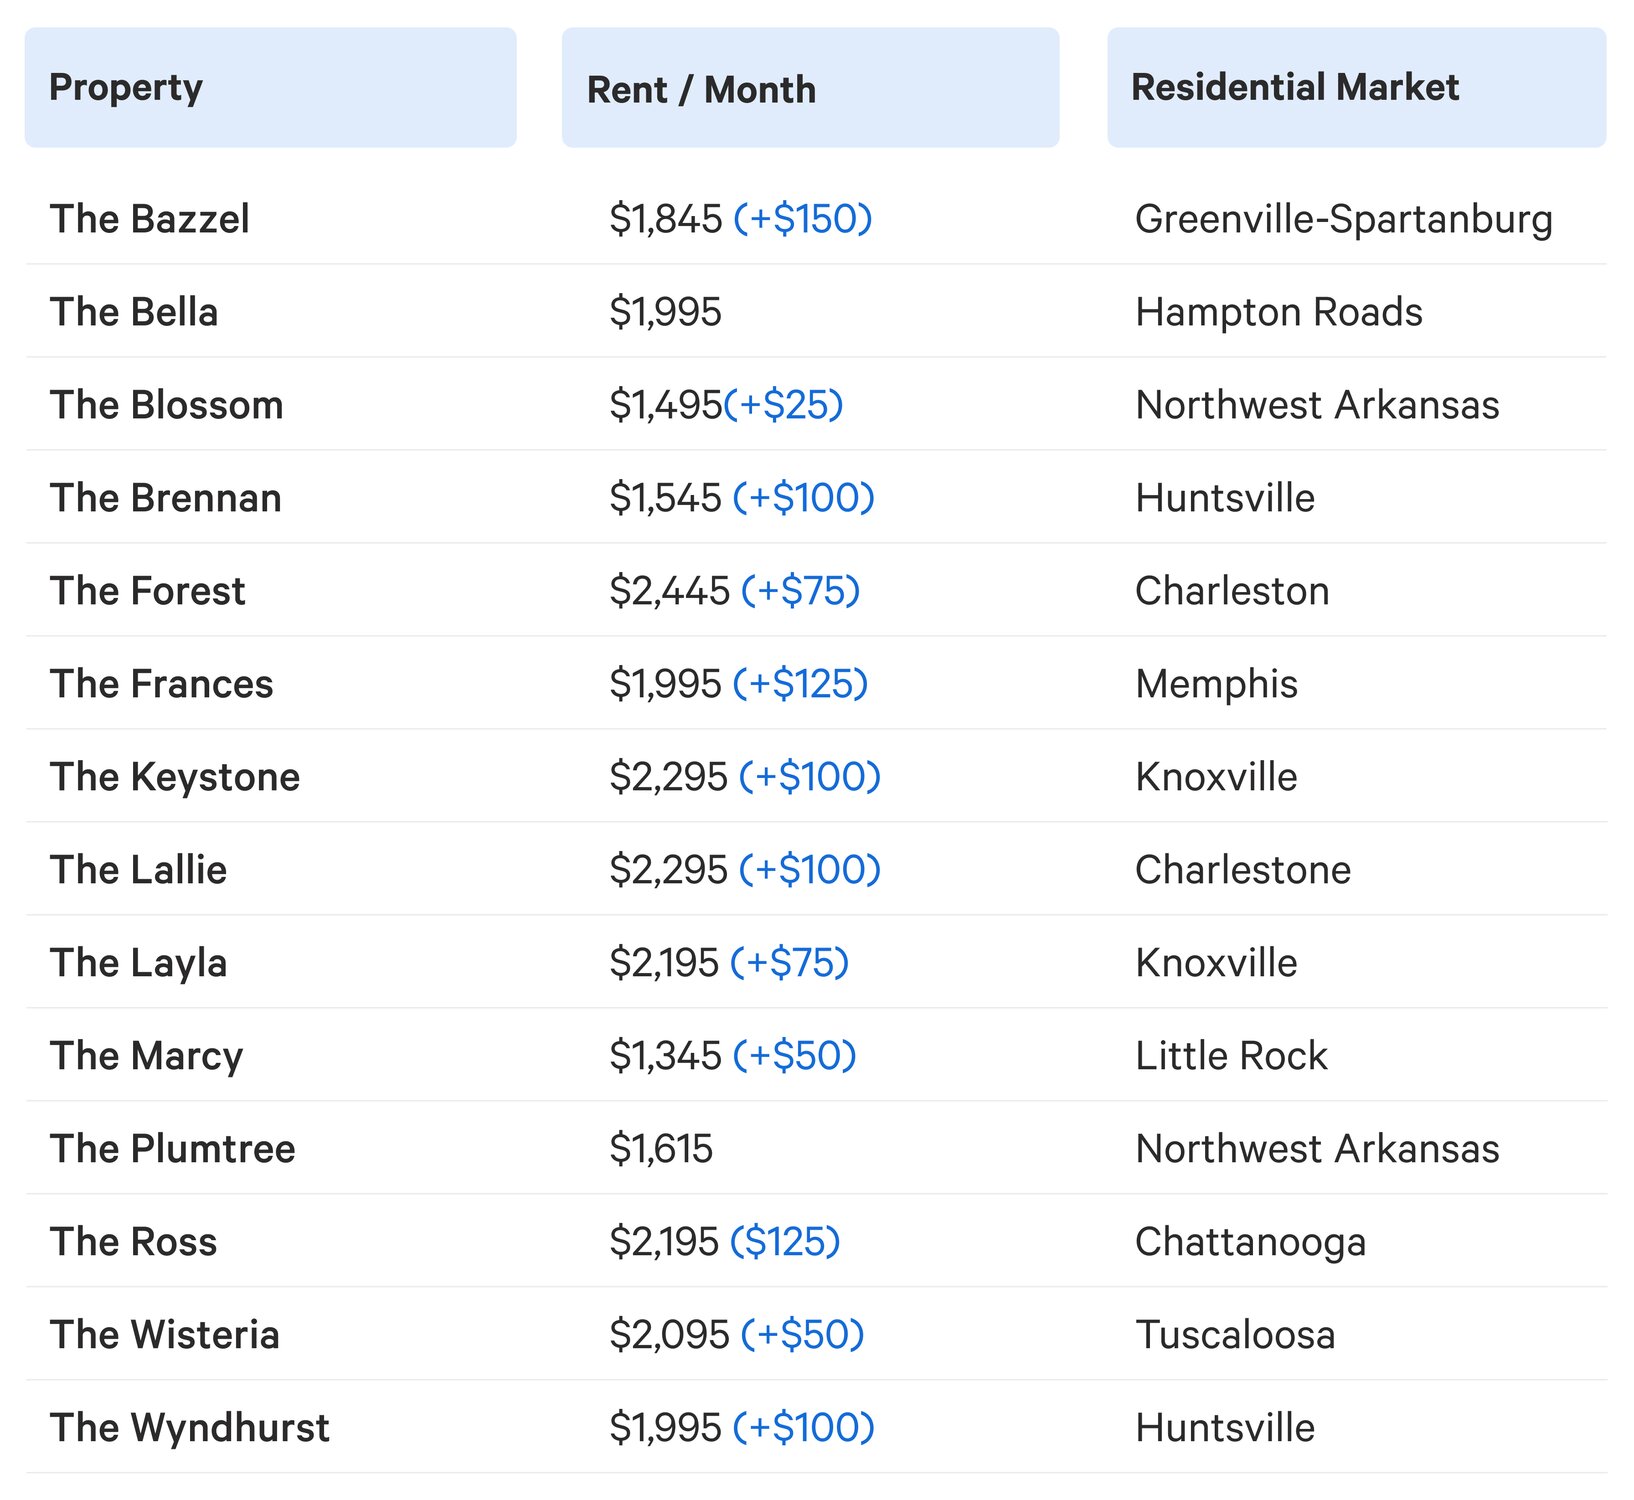Viewport: 1634px width, 1500px height.
Task: Click the $1,615 rent for The Plumtree
Action: click(661, 1149)
